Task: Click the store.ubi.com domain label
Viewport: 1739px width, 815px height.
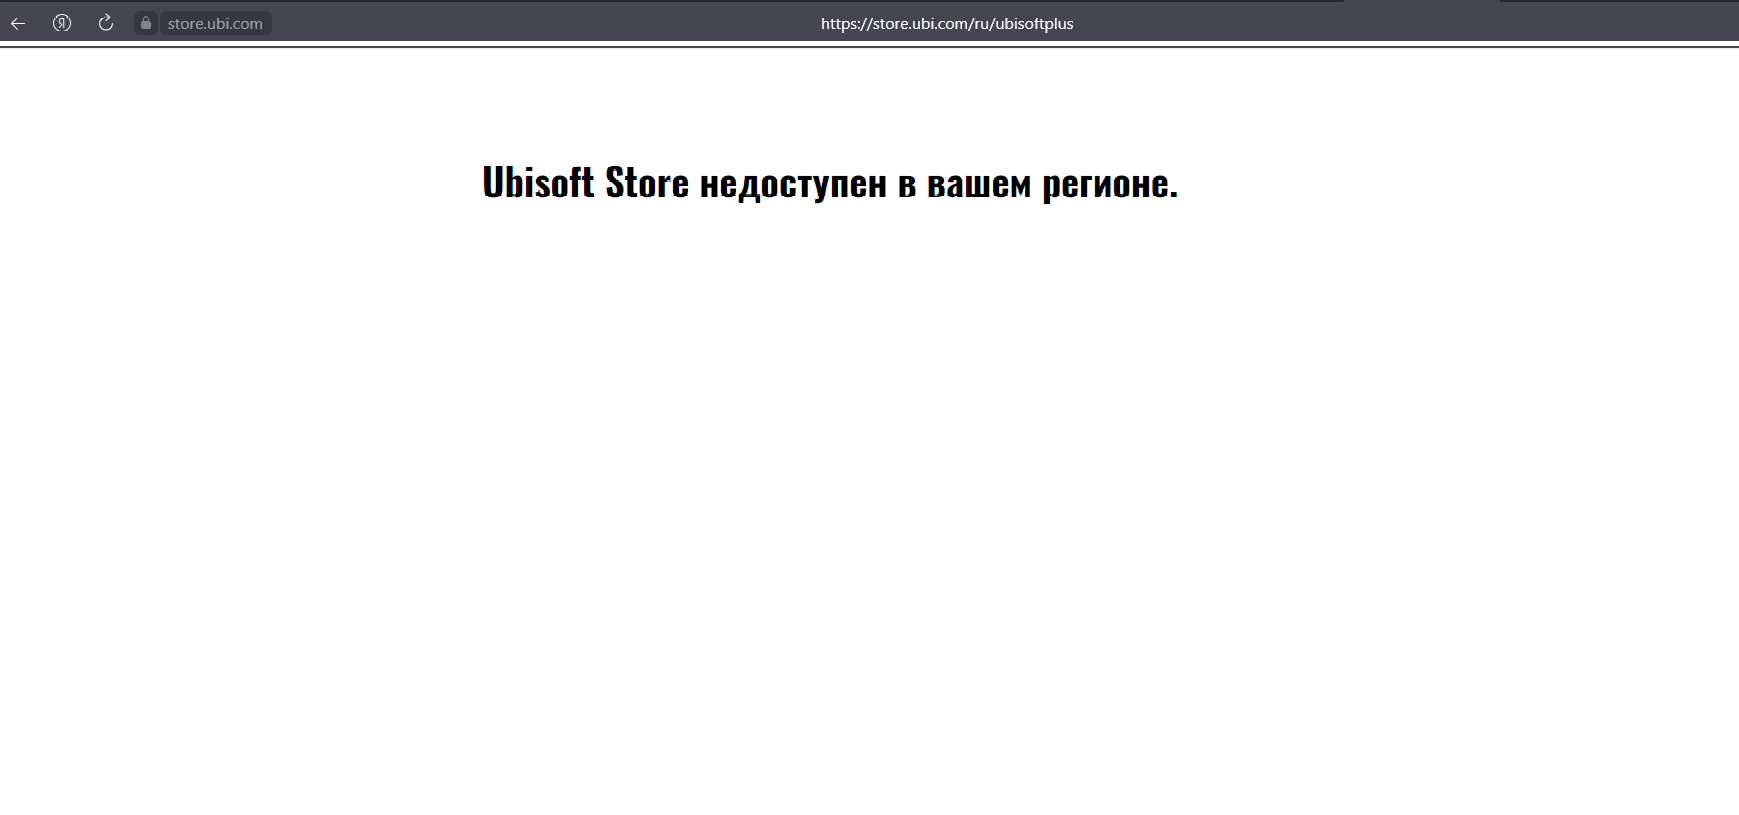Action: click(215, 23)
